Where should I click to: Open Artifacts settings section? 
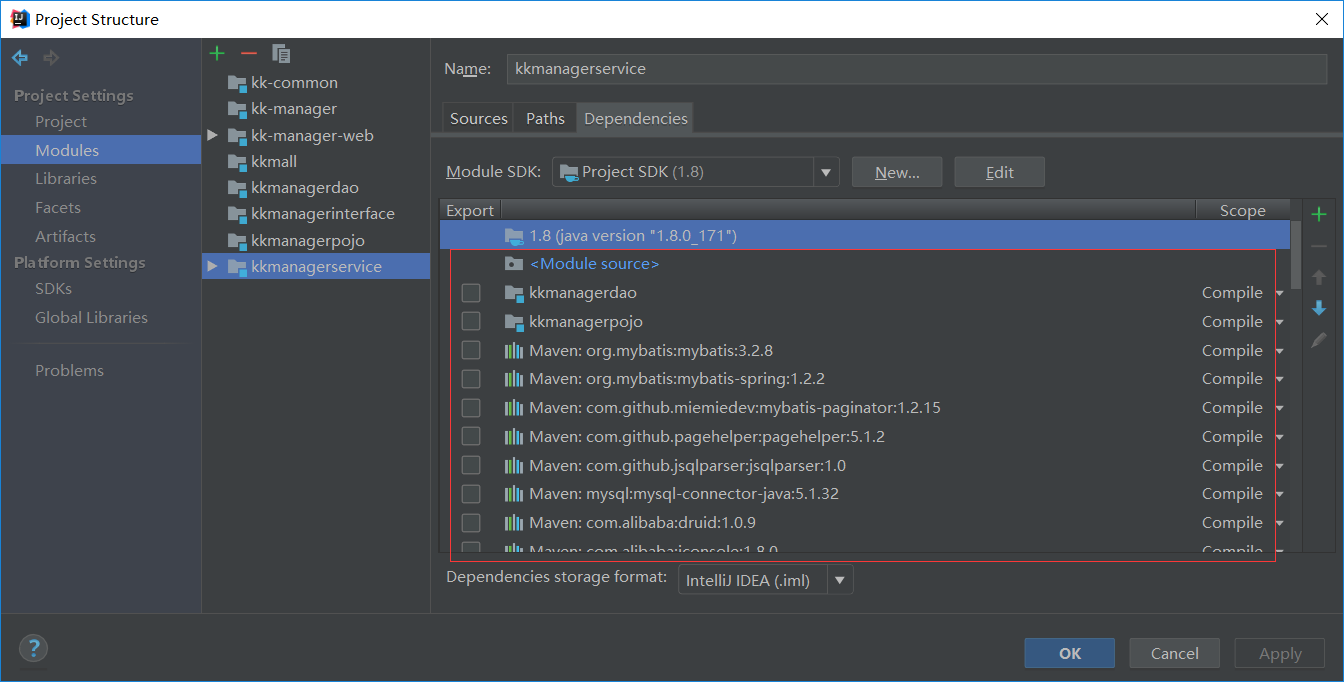[65, 236]
